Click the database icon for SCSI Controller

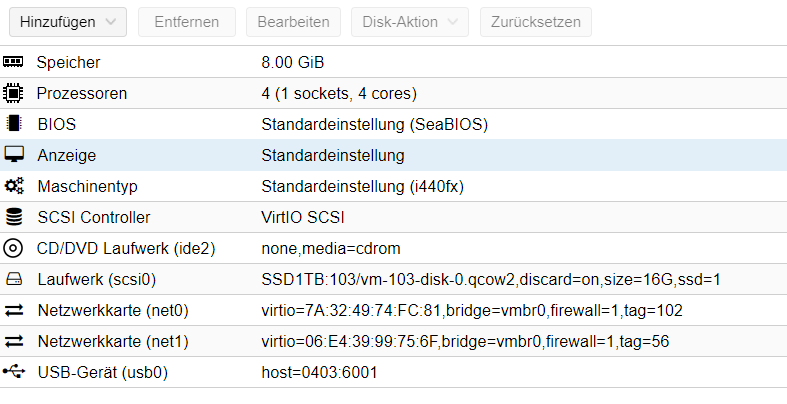point(14,217)
